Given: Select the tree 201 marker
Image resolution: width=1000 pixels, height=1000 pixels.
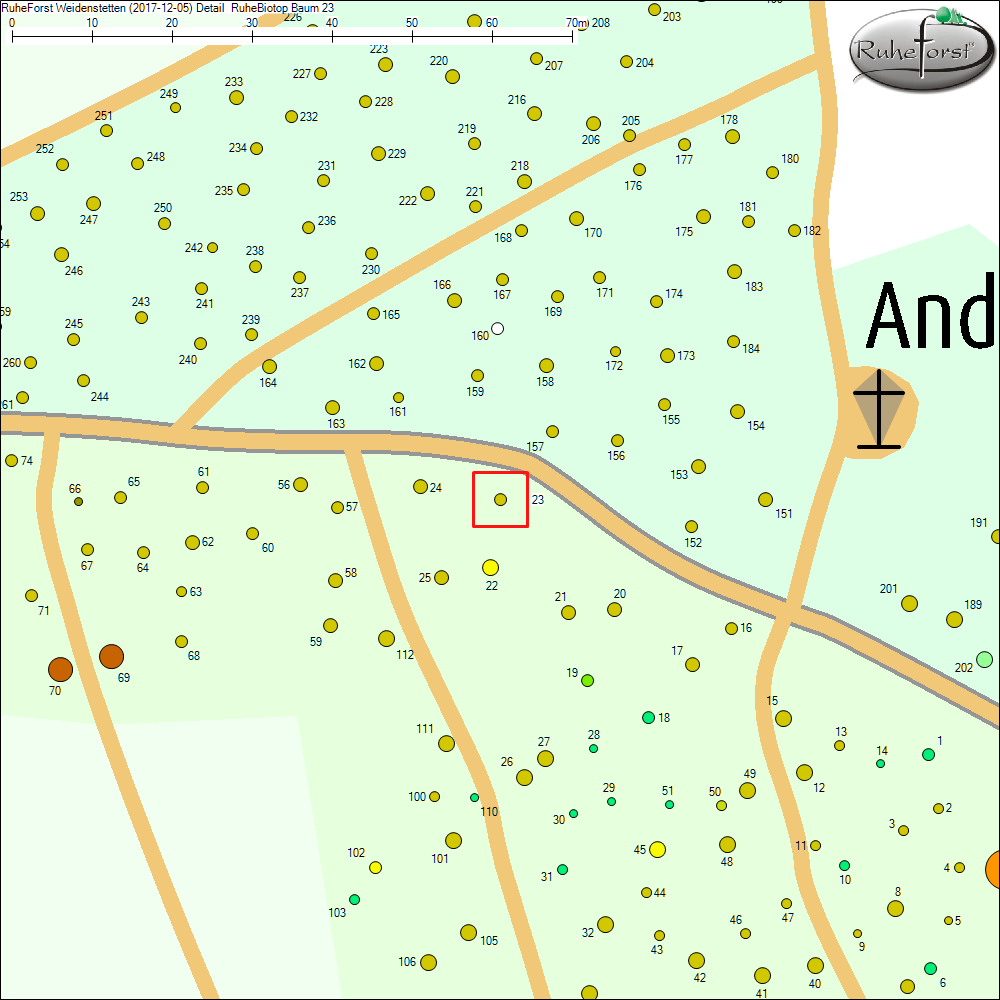Looking at the screenshot, I should 909,603.
